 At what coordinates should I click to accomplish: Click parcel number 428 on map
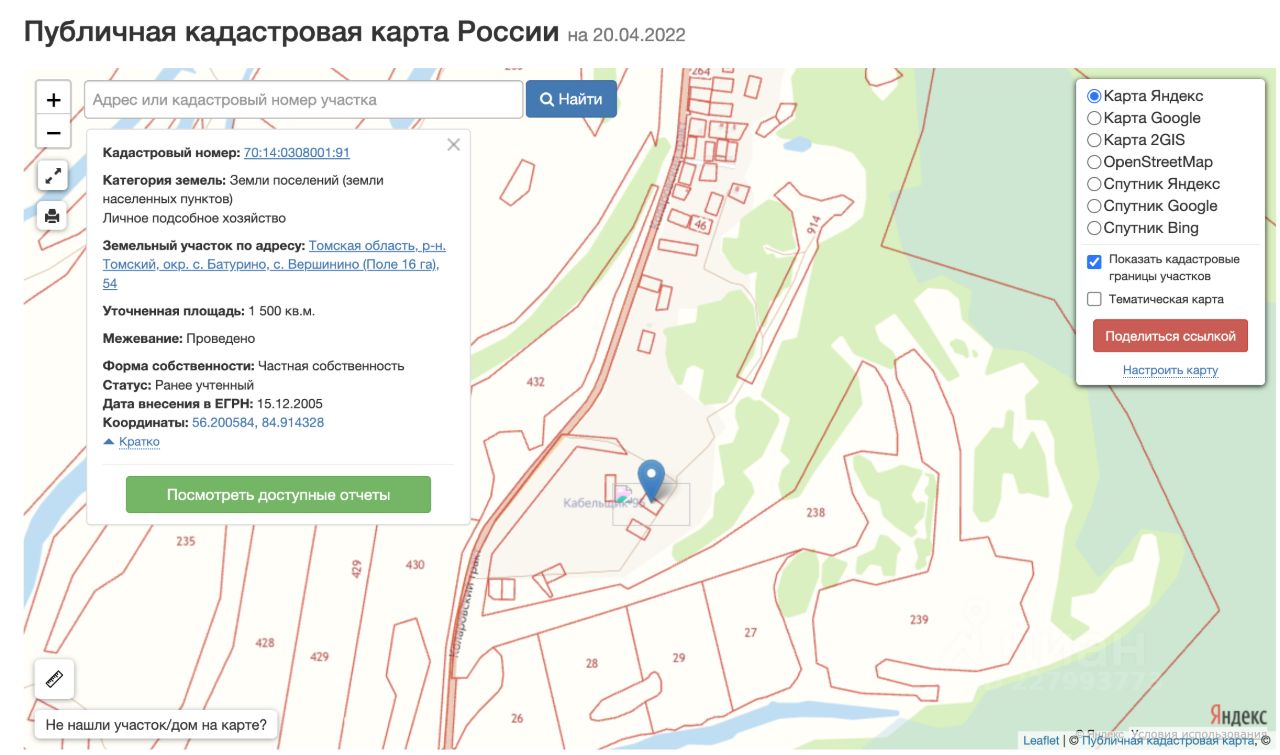tap(264, 642)
